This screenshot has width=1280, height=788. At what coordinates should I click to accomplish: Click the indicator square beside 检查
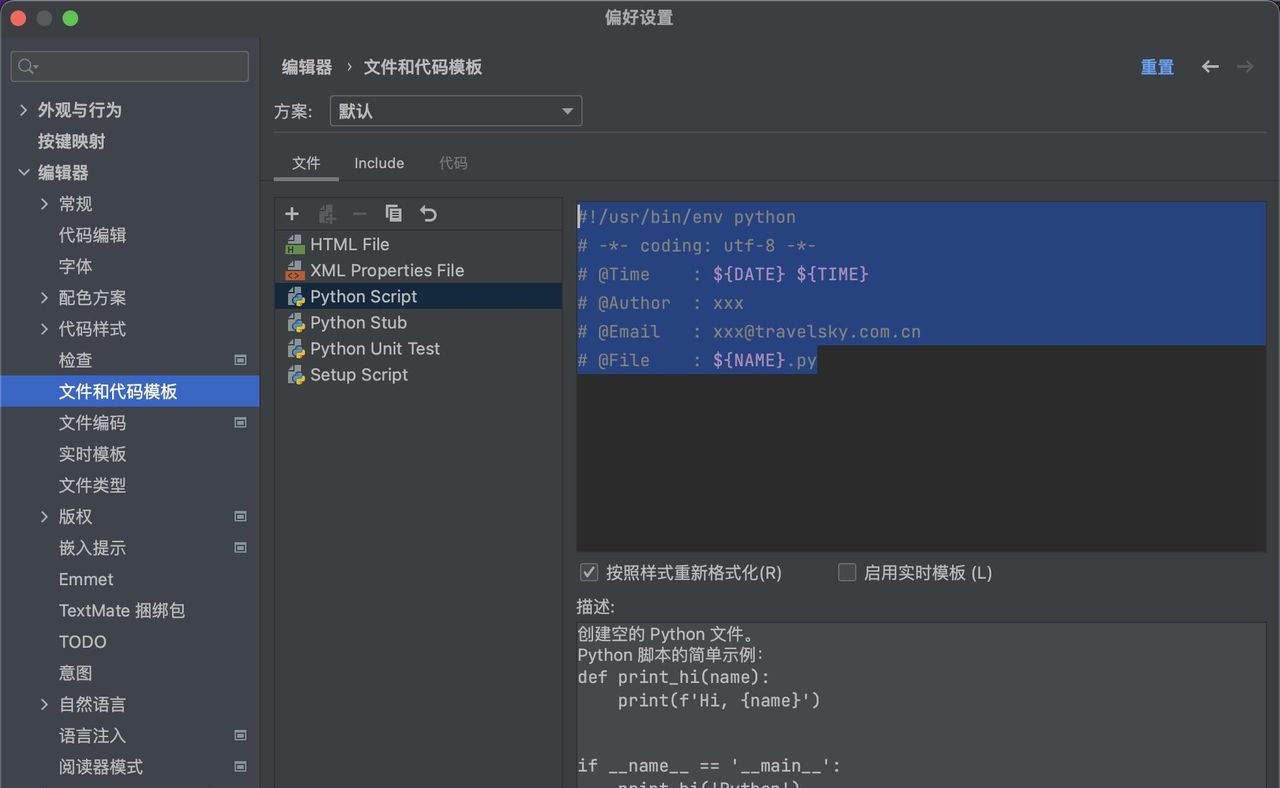tap(240, 360)
